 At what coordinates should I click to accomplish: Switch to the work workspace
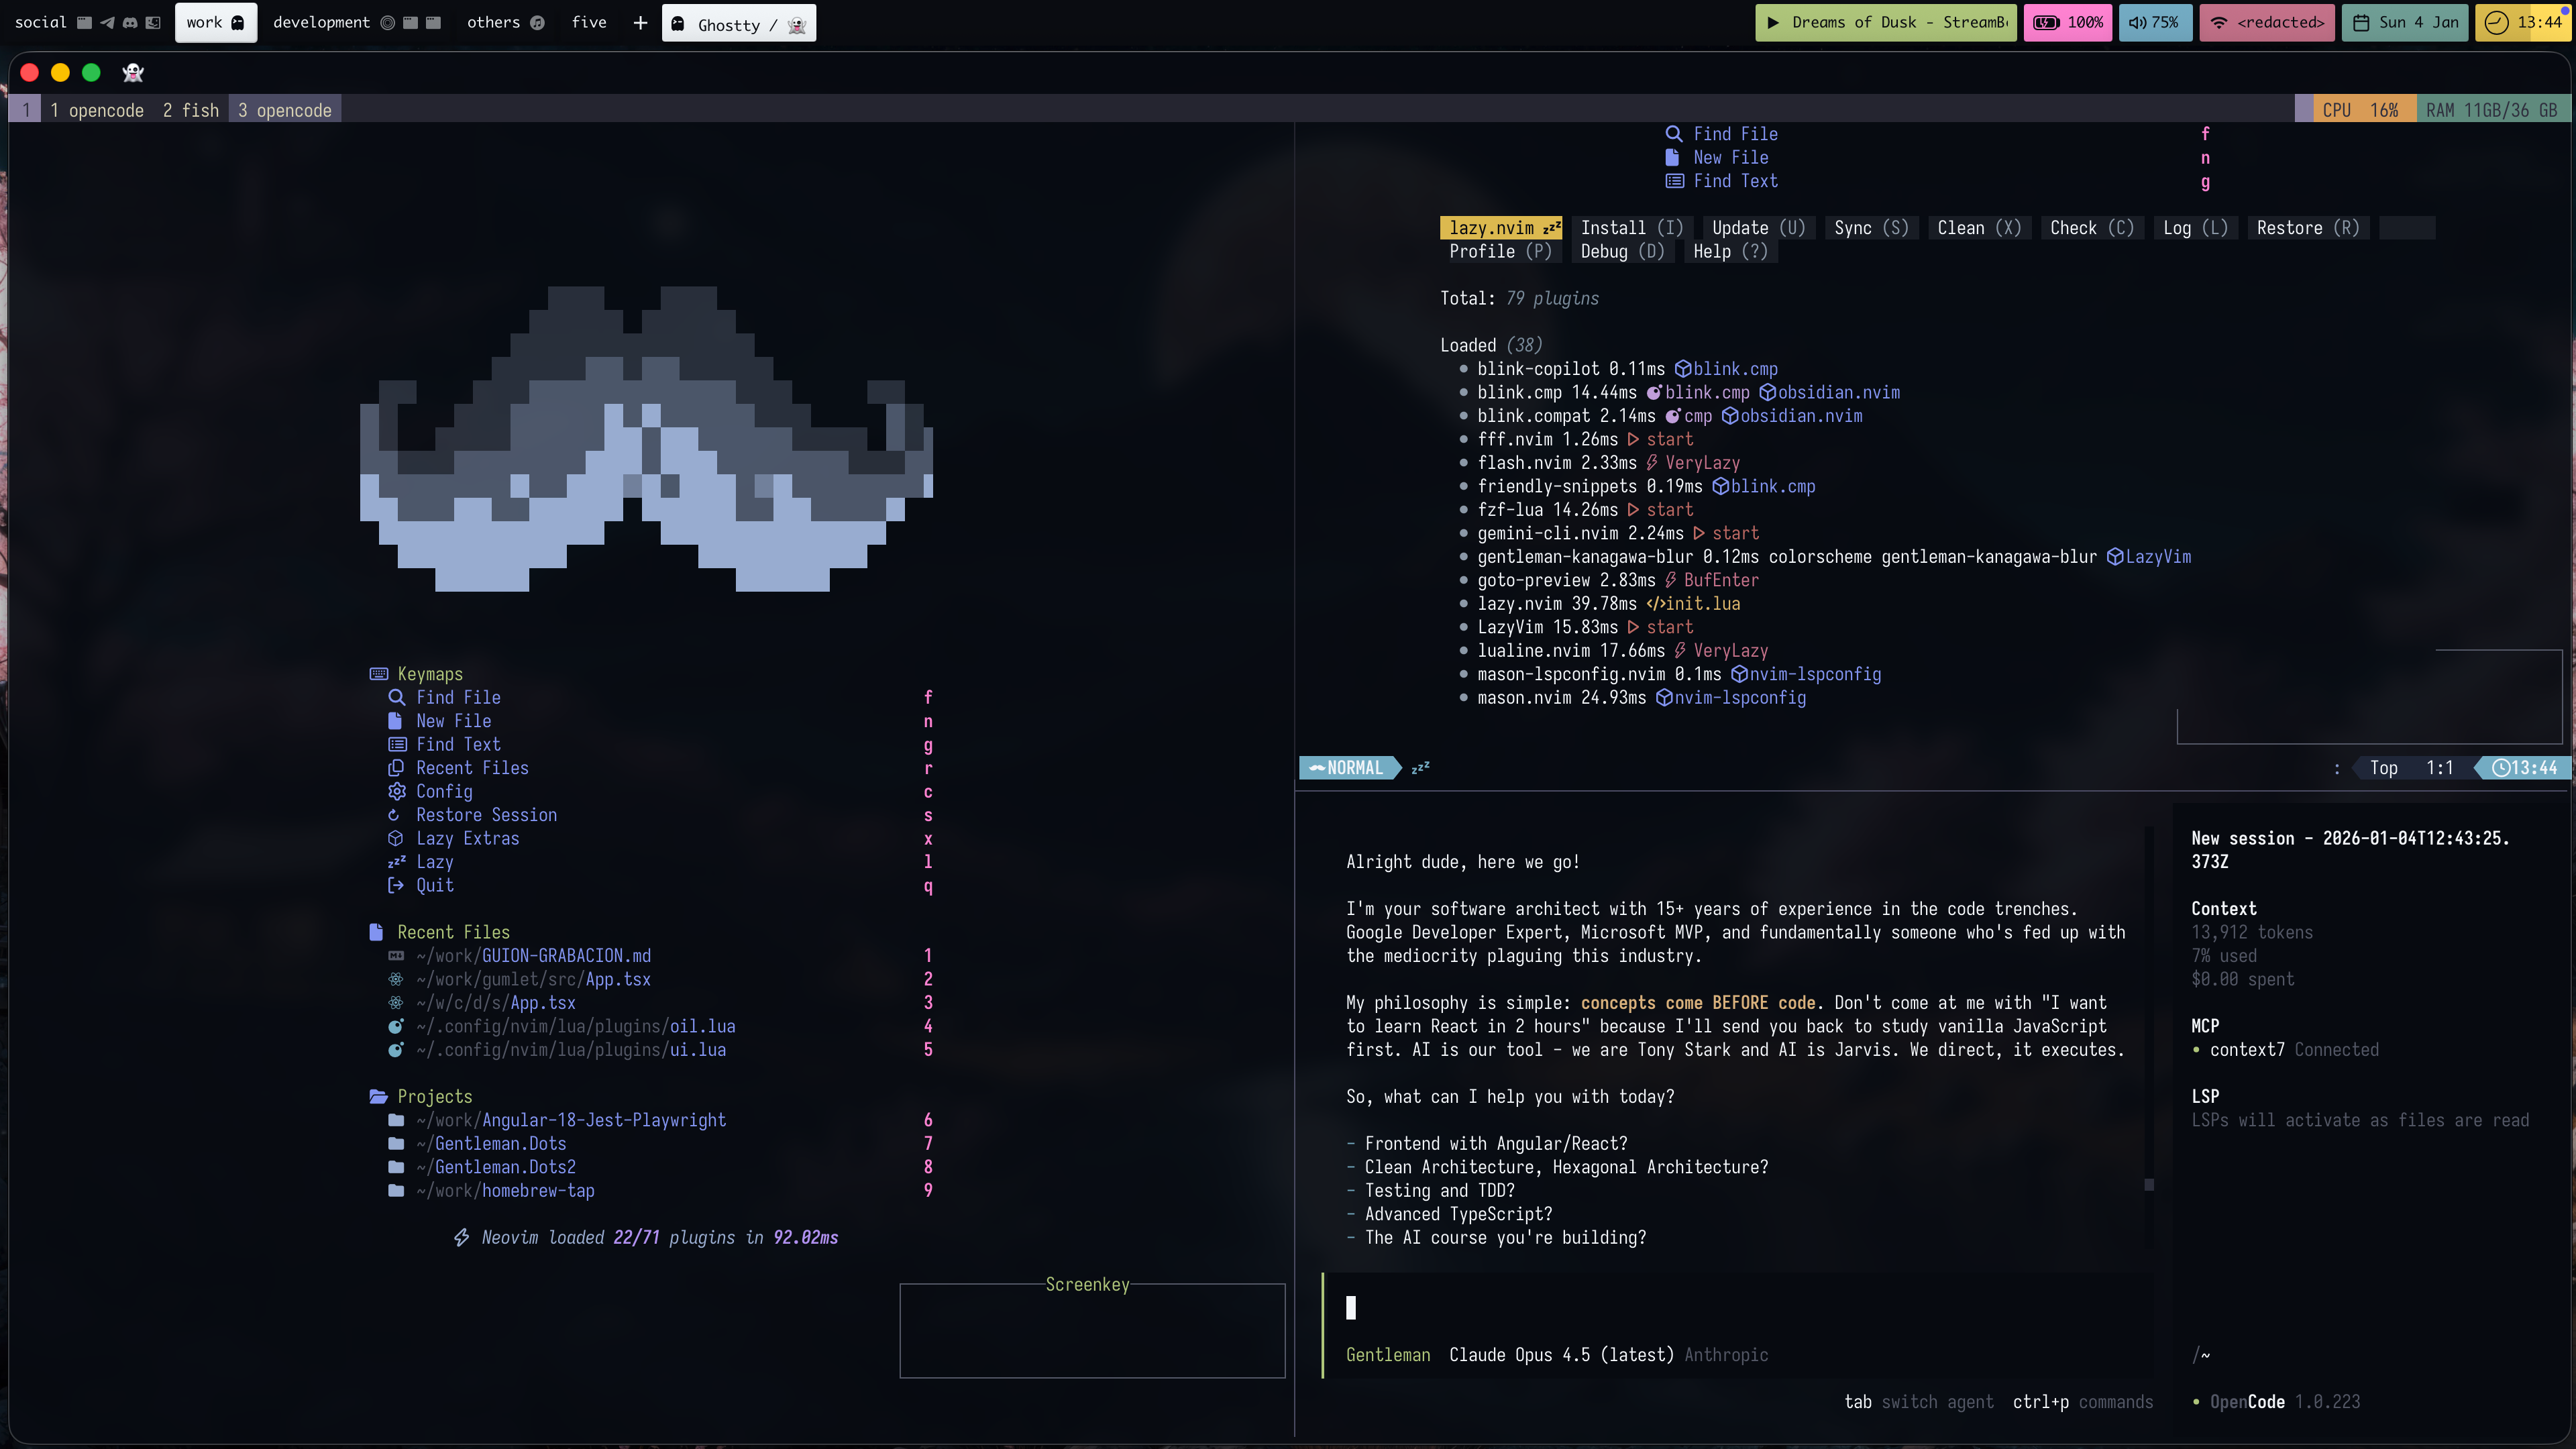coord(215,22)
